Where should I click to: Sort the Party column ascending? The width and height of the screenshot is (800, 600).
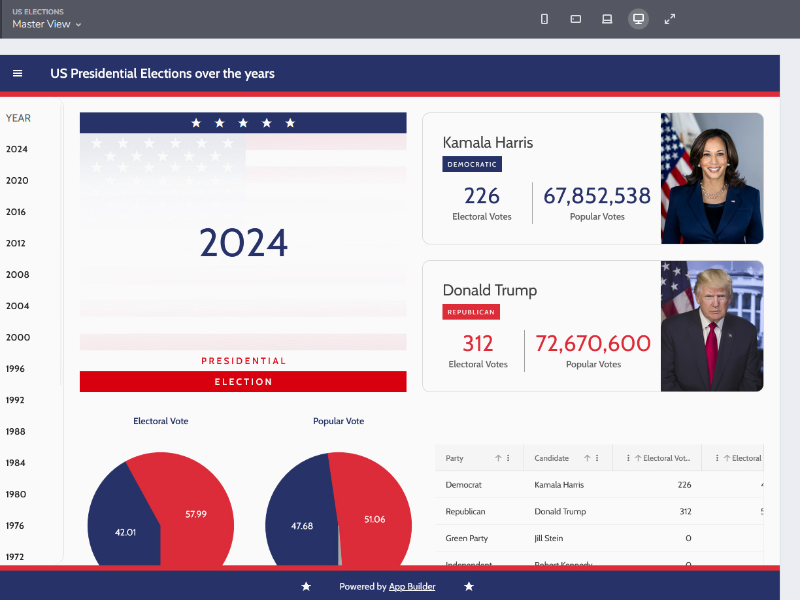(498, 458)
